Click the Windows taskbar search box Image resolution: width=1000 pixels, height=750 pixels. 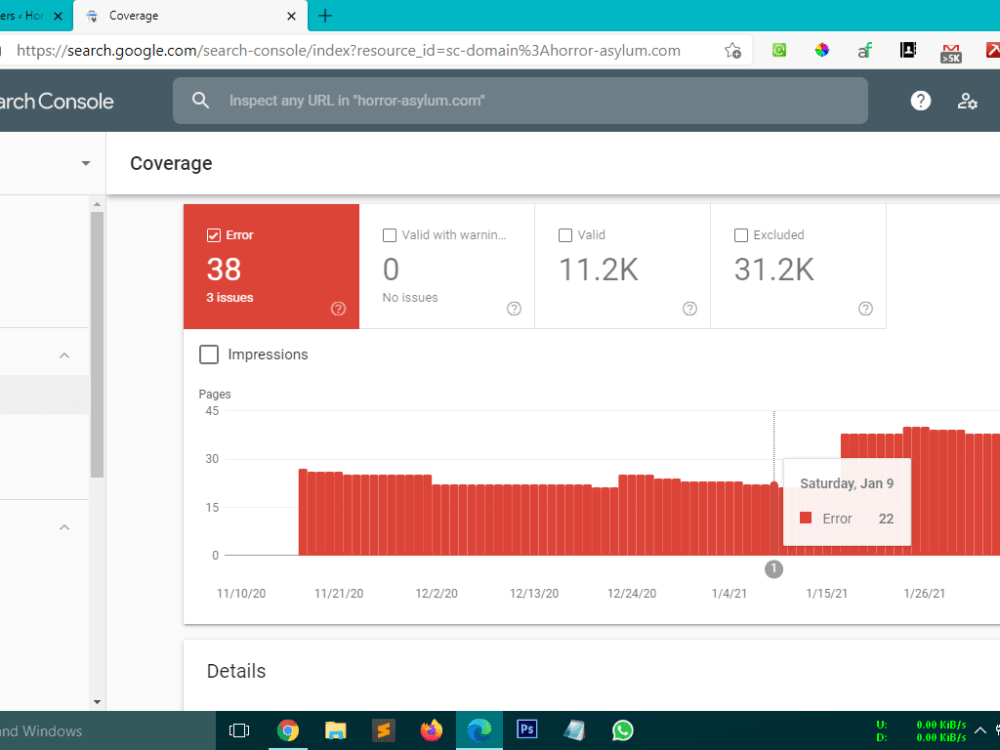pos(107,731)
